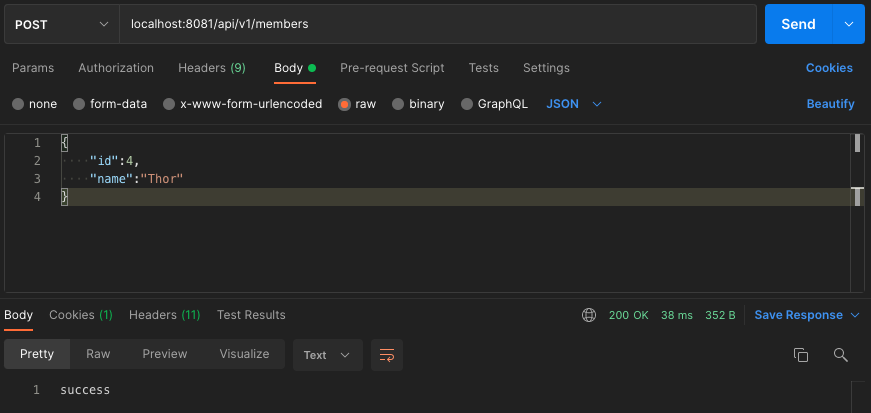Click the "id":4 line in editor
Viewport: 871px width, 413px height.
pyautogui.click(x=114, y=161)
